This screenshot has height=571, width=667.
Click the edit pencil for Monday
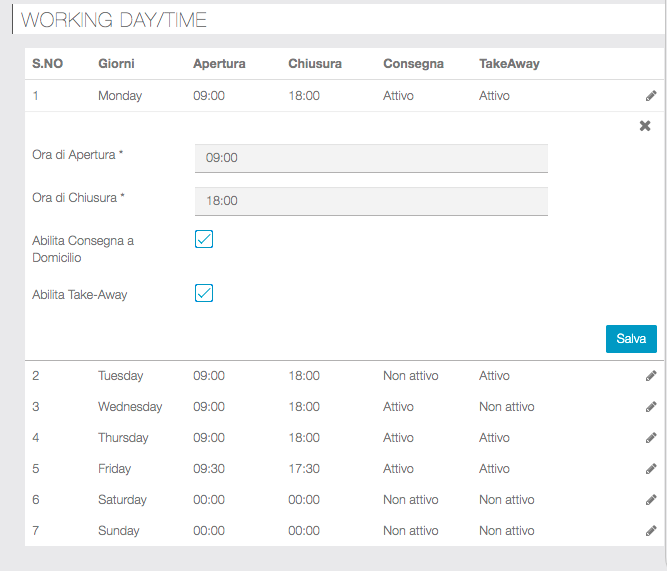651,96
